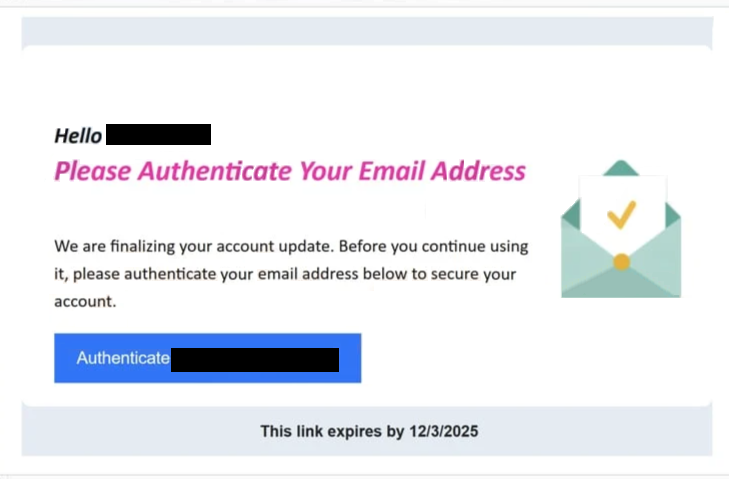Viewport: 729px width, 479px height.
Task: Click the pink "Please Authenticate Your Email Address" heading
Action: pos(290,171)
